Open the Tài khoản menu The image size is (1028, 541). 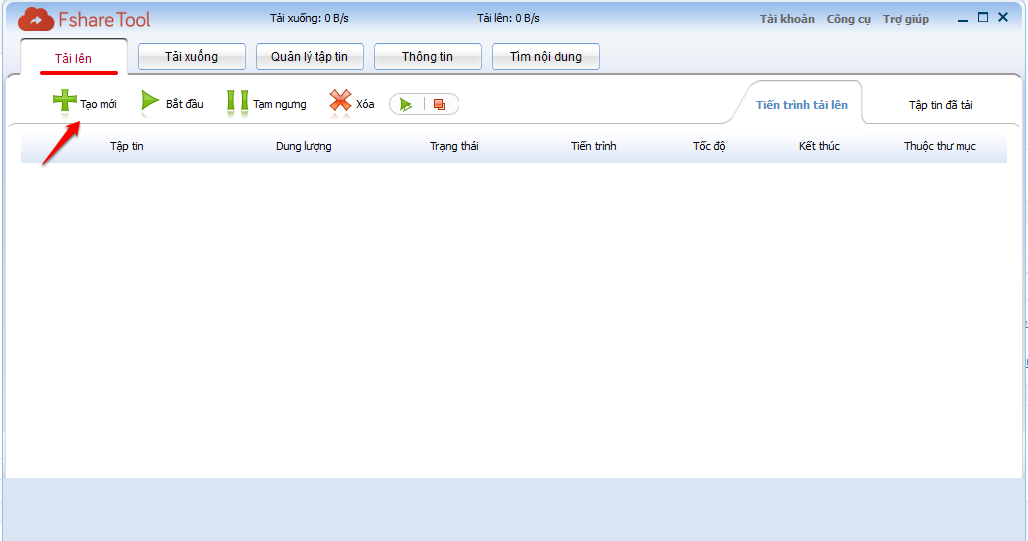click(787, 19)
